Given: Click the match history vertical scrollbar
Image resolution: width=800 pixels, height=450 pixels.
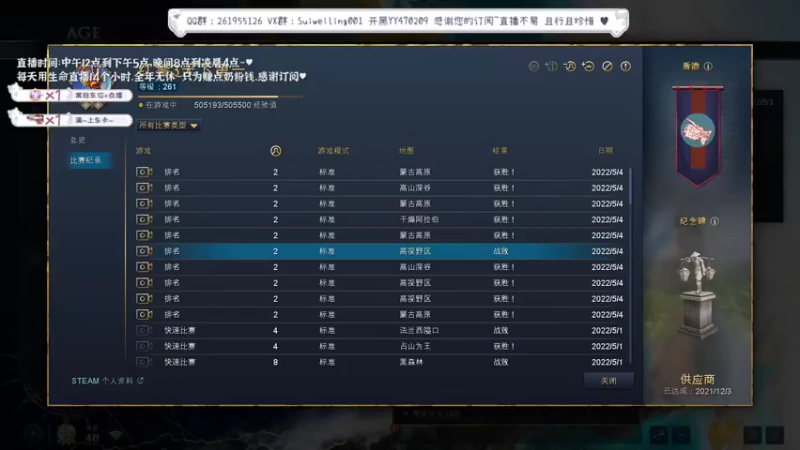Looking at the screenshot, I should click(x=631, y=265).
